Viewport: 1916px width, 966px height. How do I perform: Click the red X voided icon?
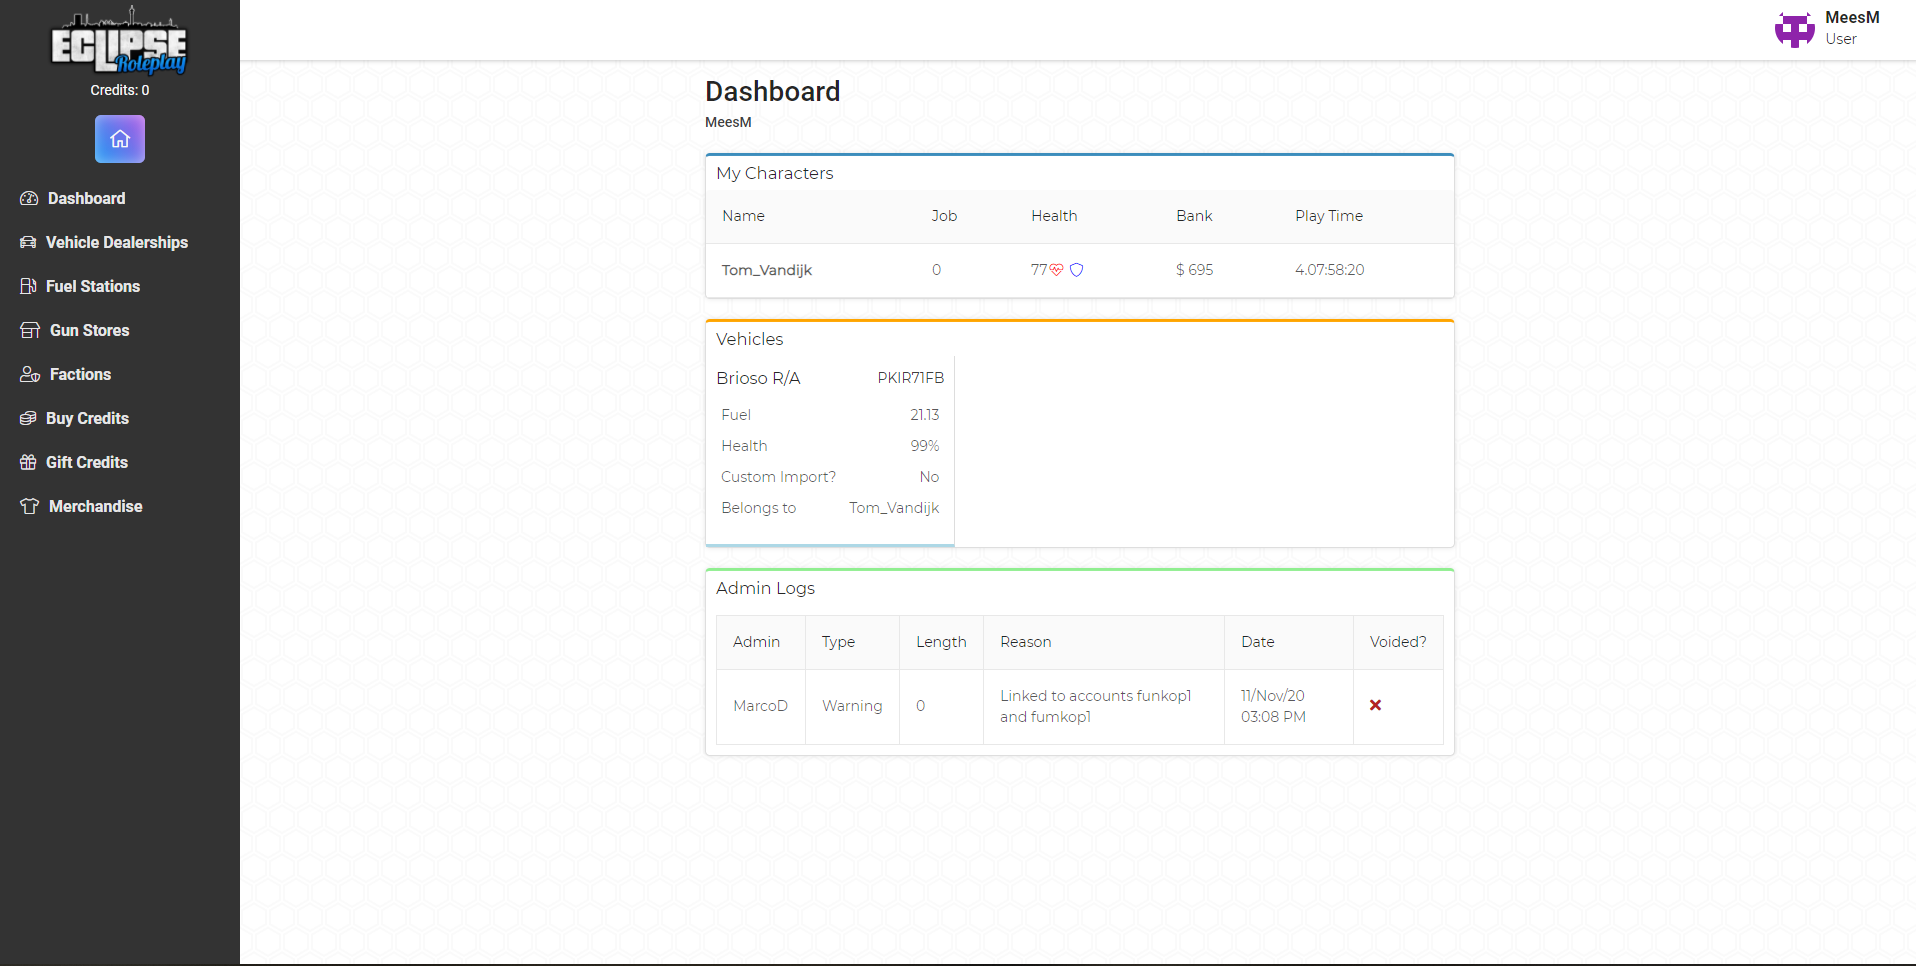(x=1376, y=705)
